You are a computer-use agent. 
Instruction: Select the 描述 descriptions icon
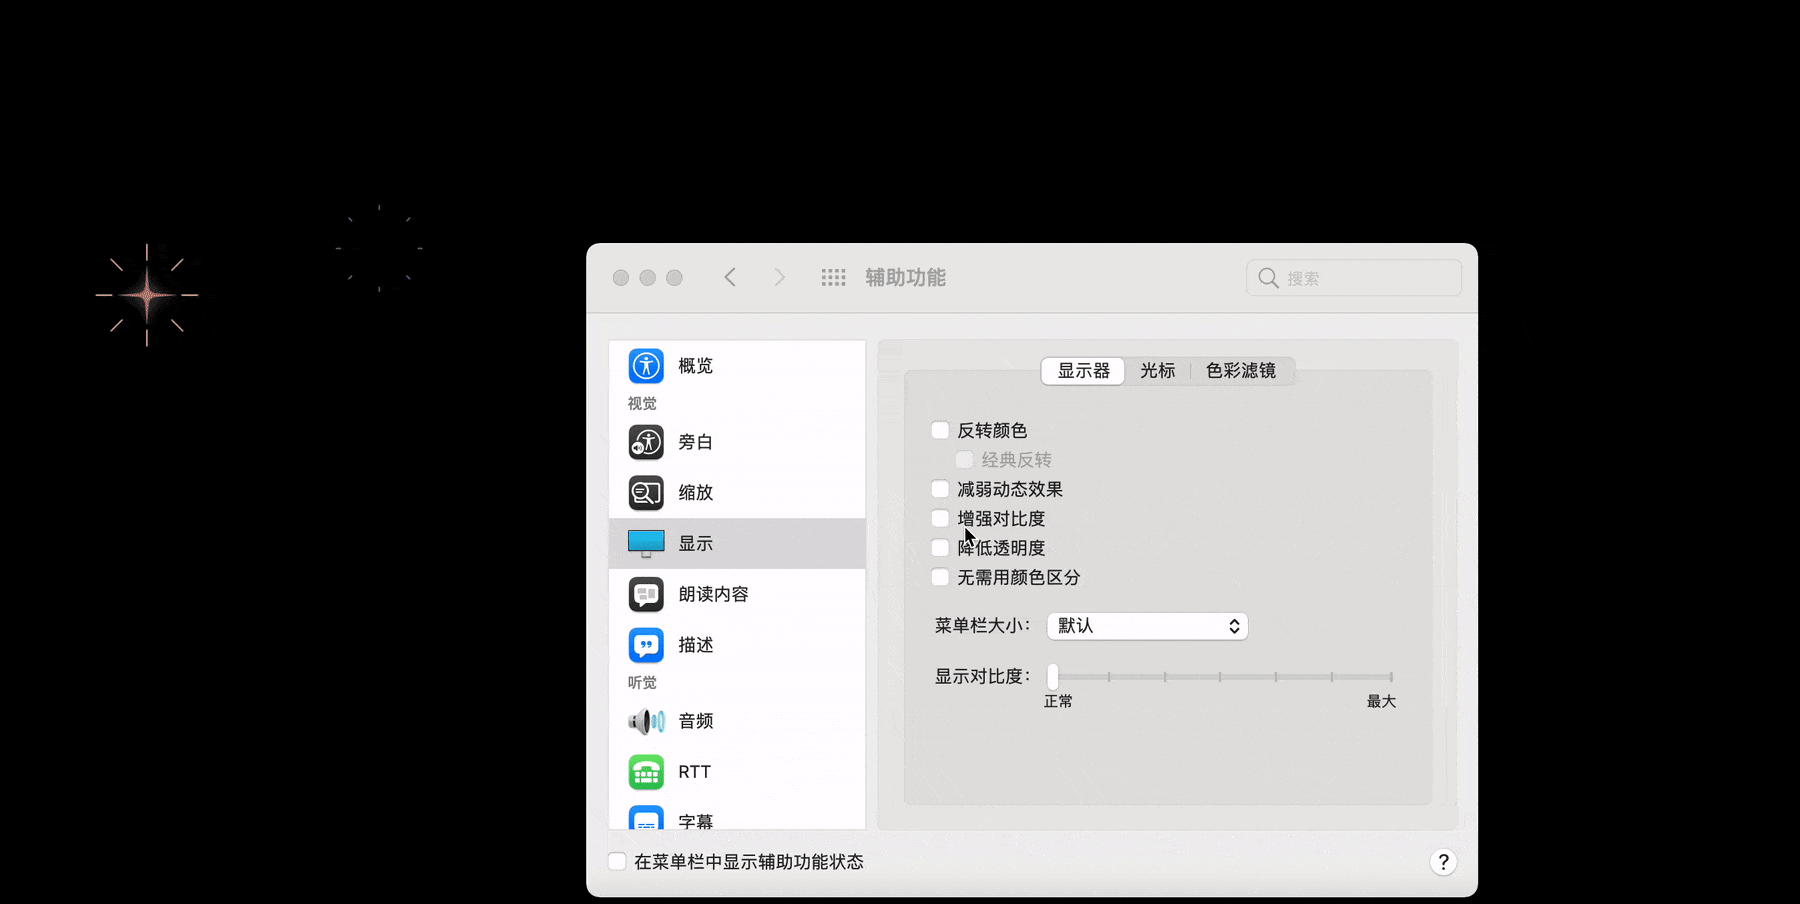646,645
